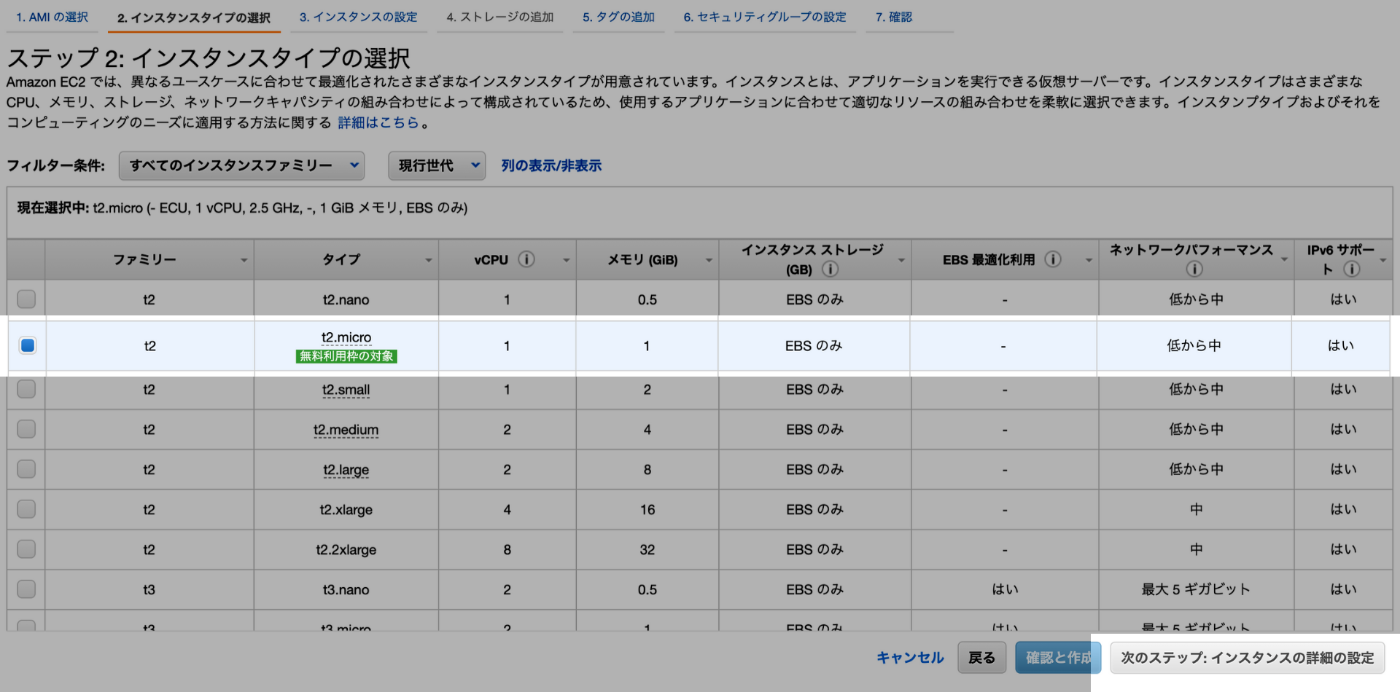Click the t2.medium type name
The height and width of the screenshot is (692, 1400).
346,430
